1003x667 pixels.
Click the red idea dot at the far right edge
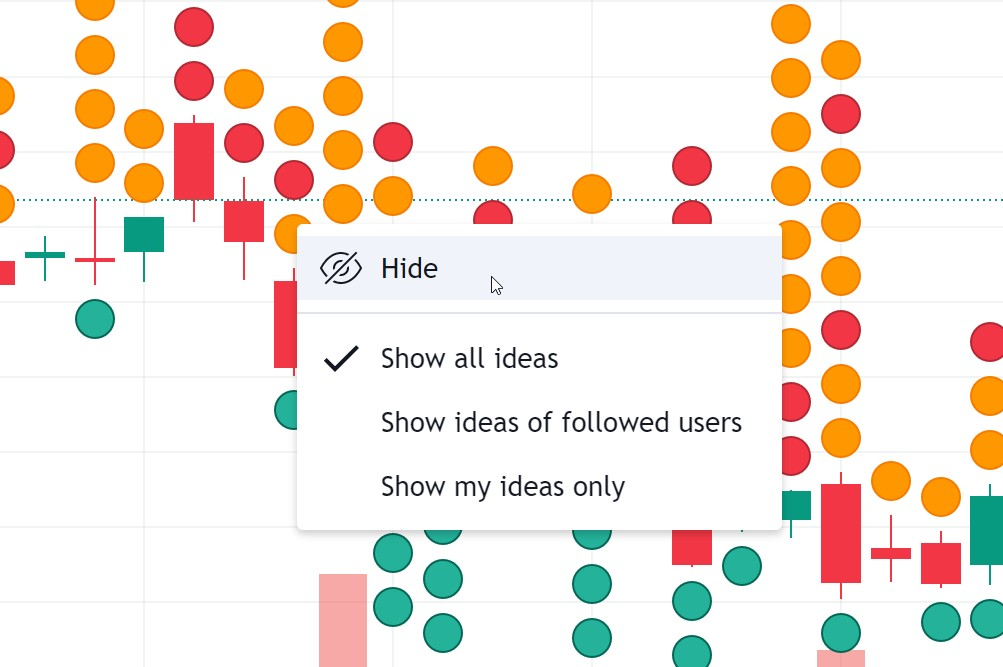tap(988, 342)
